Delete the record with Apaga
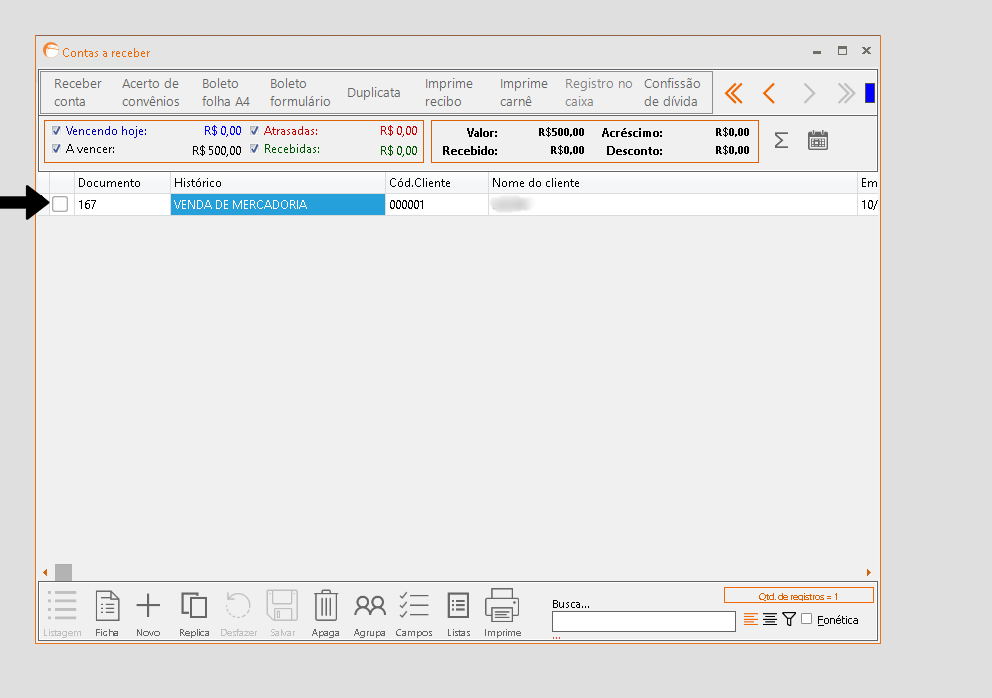 (x=325, y=613)
